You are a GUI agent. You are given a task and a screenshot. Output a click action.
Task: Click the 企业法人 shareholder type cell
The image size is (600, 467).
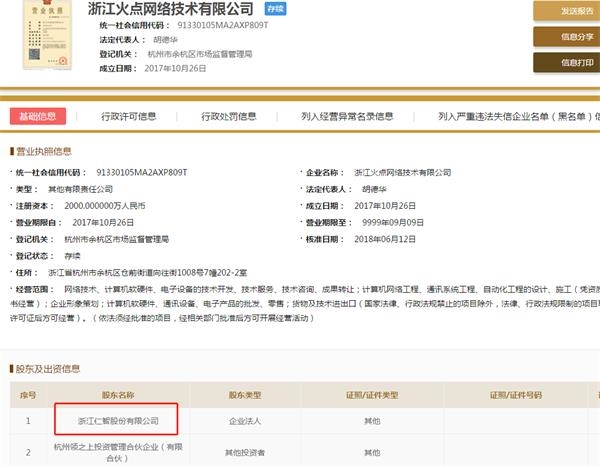245,421
